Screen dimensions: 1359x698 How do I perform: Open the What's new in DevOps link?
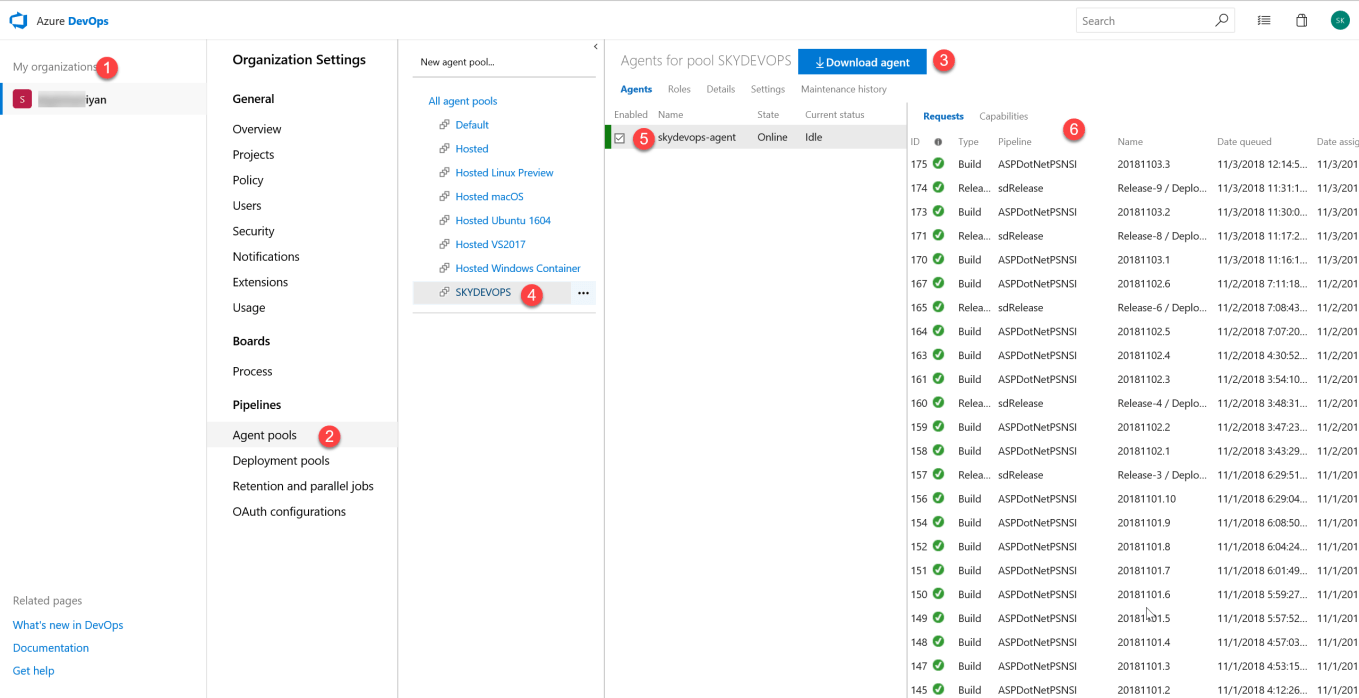pos(68,625)
